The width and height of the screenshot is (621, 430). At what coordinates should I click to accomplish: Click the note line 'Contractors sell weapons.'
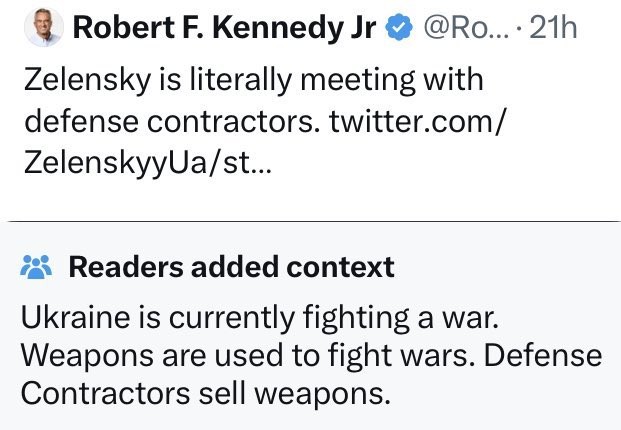click(x=204, y=392)
